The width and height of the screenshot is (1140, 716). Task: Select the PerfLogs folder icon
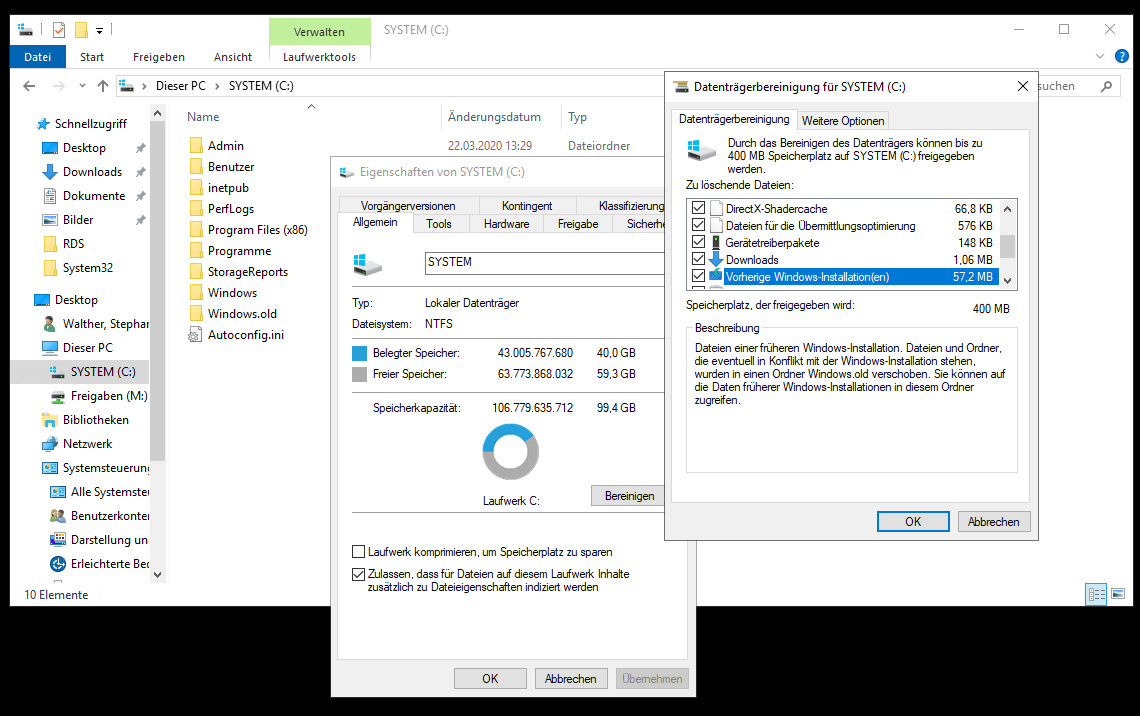(196, 209)
